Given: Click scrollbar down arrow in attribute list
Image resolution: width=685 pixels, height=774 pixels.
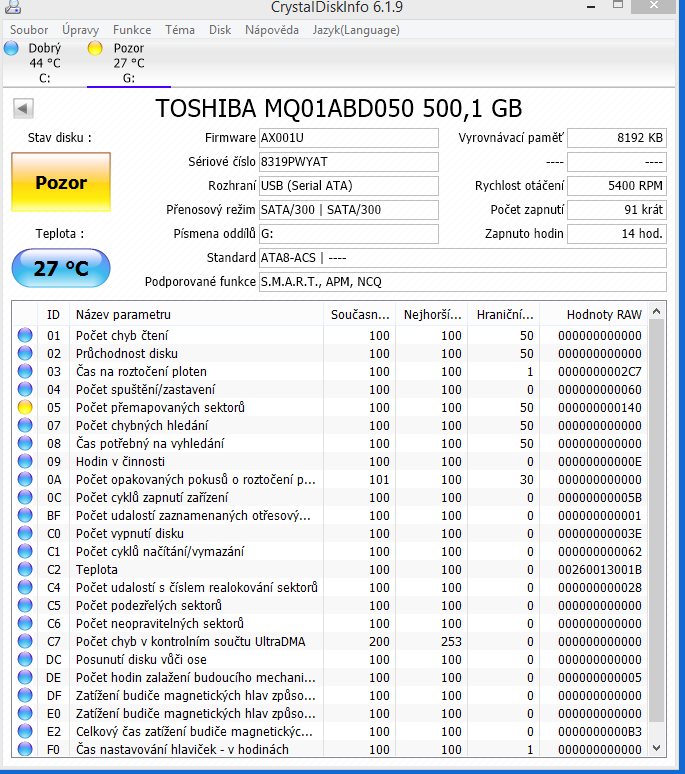Looking at the screenshot, I should tap(656, 748).
